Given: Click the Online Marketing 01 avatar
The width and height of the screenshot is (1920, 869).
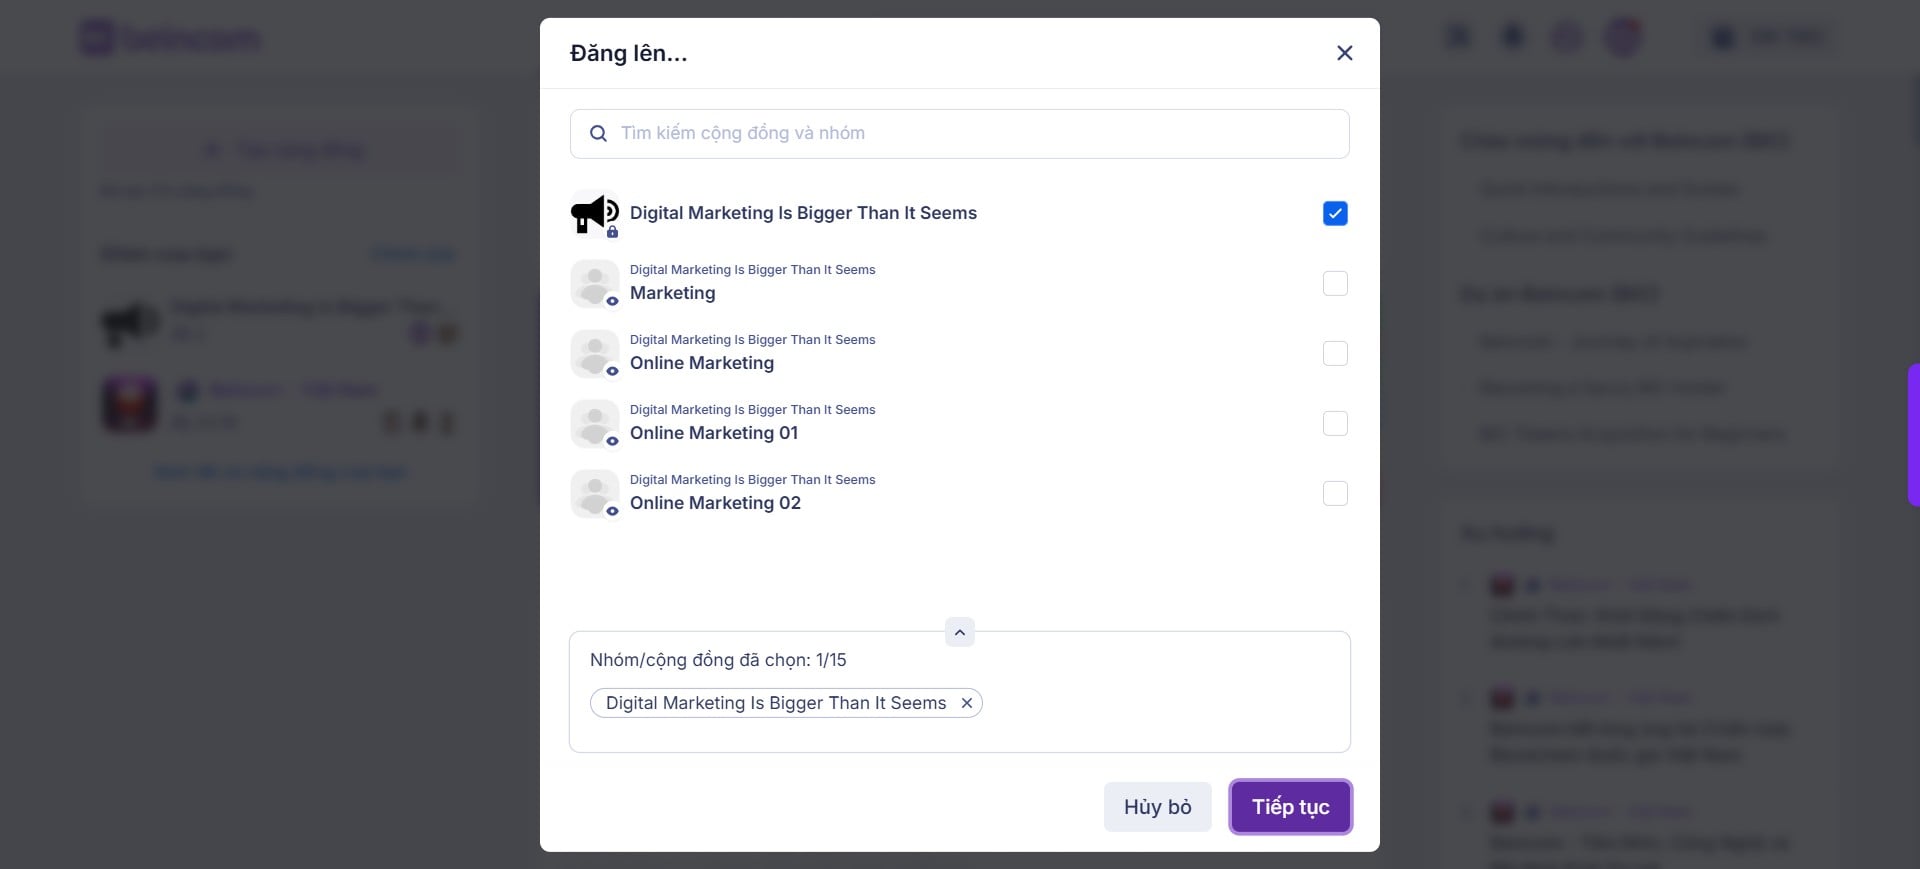Looking at the screenshot, I should [x=594, y=424].
